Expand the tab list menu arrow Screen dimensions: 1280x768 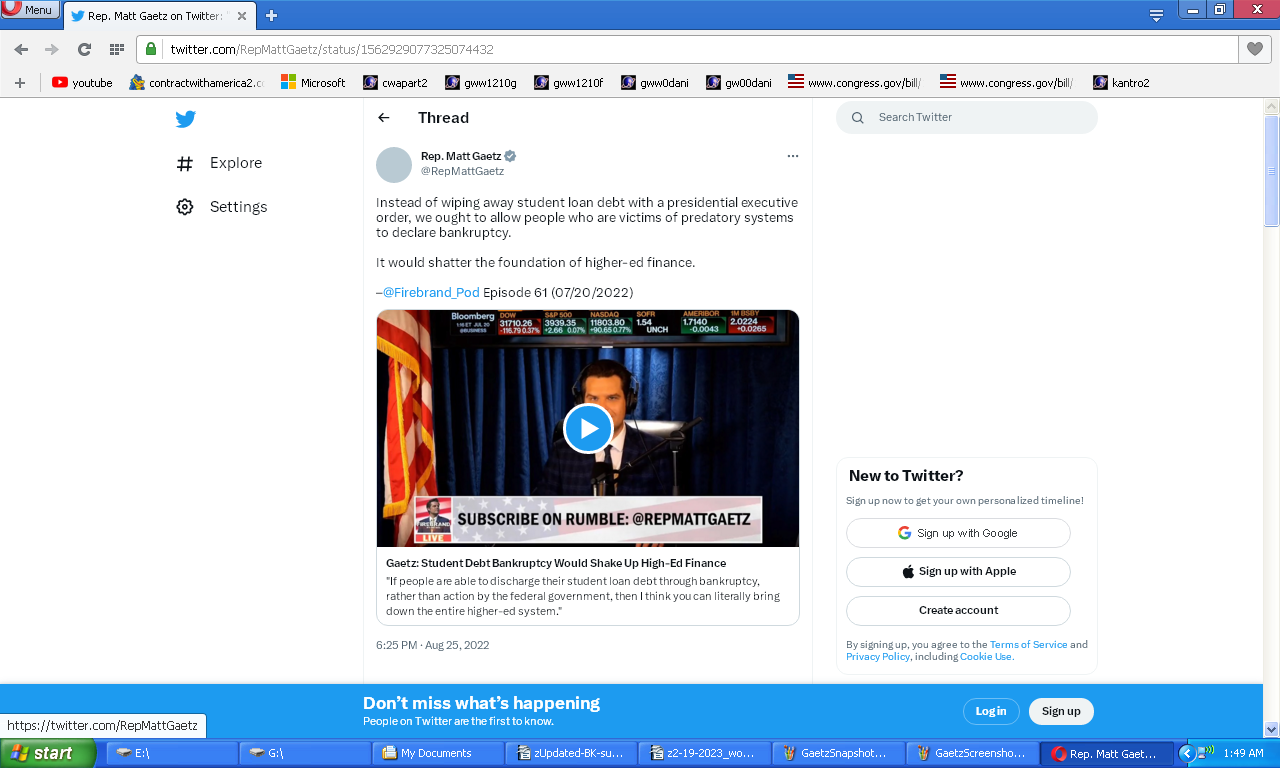point(1156,15)
